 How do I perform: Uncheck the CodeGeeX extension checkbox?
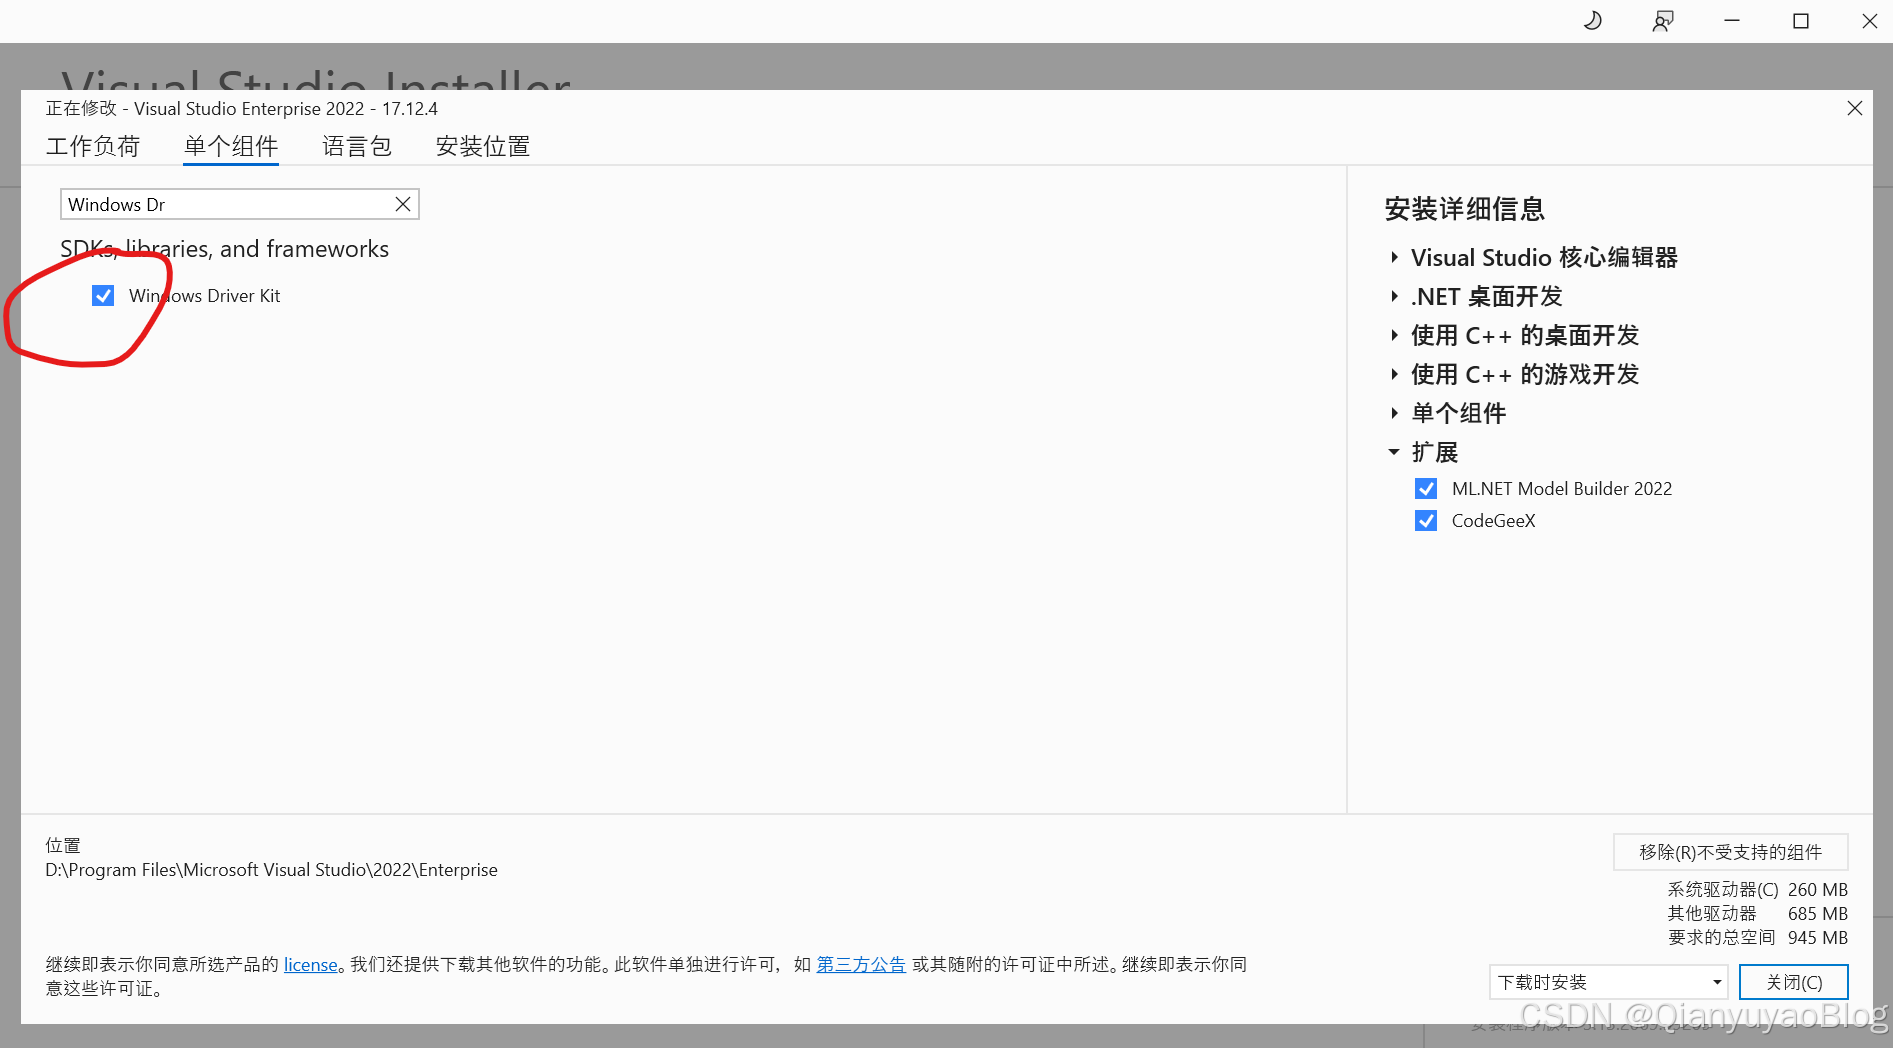(1426, 520)
